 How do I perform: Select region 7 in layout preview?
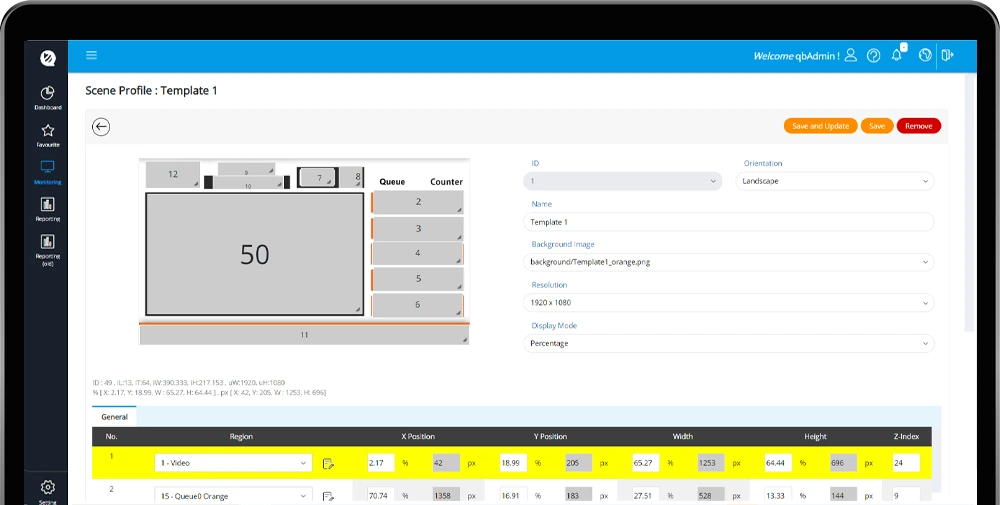(x=318, y=177)
